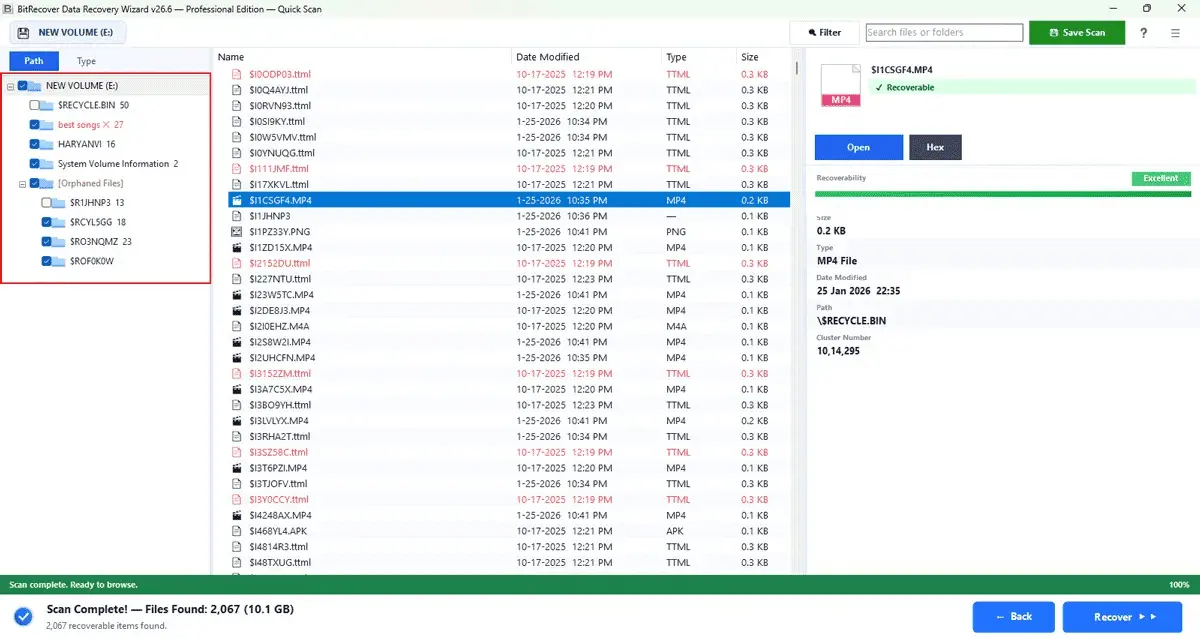Viewport: 1200px width, 639px height.
Task: Uncheck the $RO3NQMZ folder checkbox
Action: 47,241
